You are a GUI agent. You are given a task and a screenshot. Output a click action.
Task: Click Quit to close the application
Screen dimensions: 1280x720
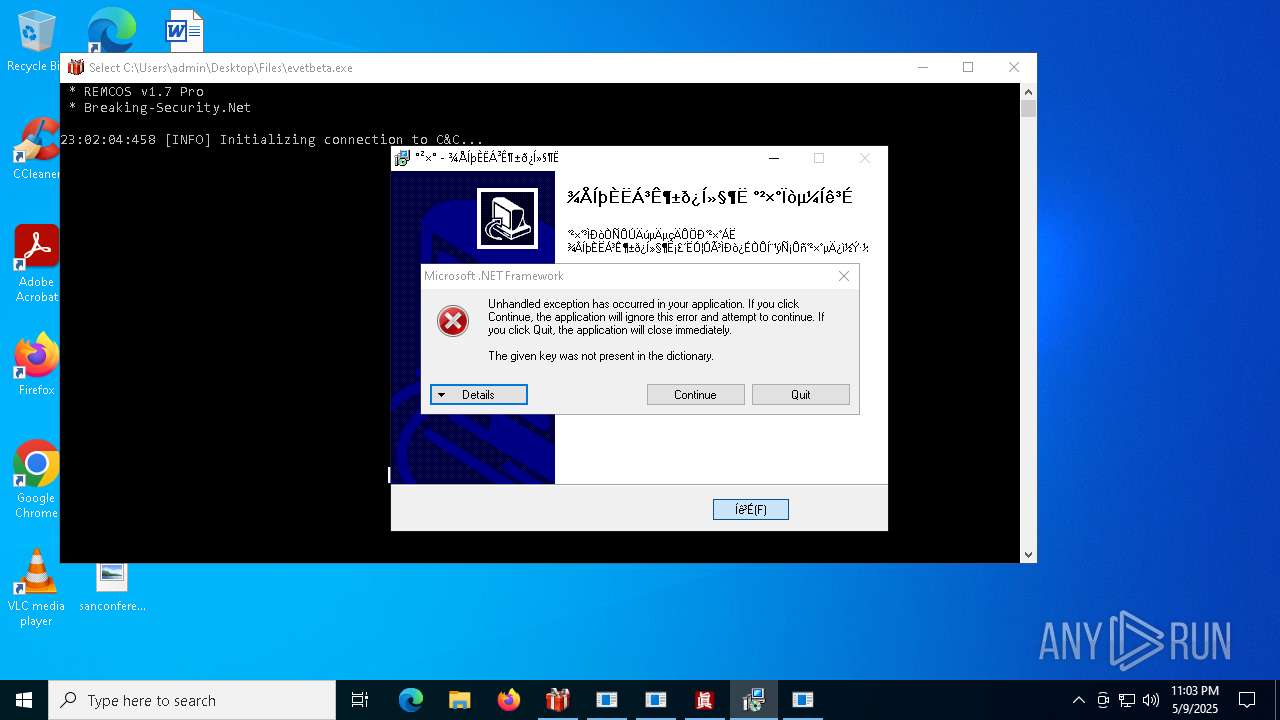pos(801,395)
